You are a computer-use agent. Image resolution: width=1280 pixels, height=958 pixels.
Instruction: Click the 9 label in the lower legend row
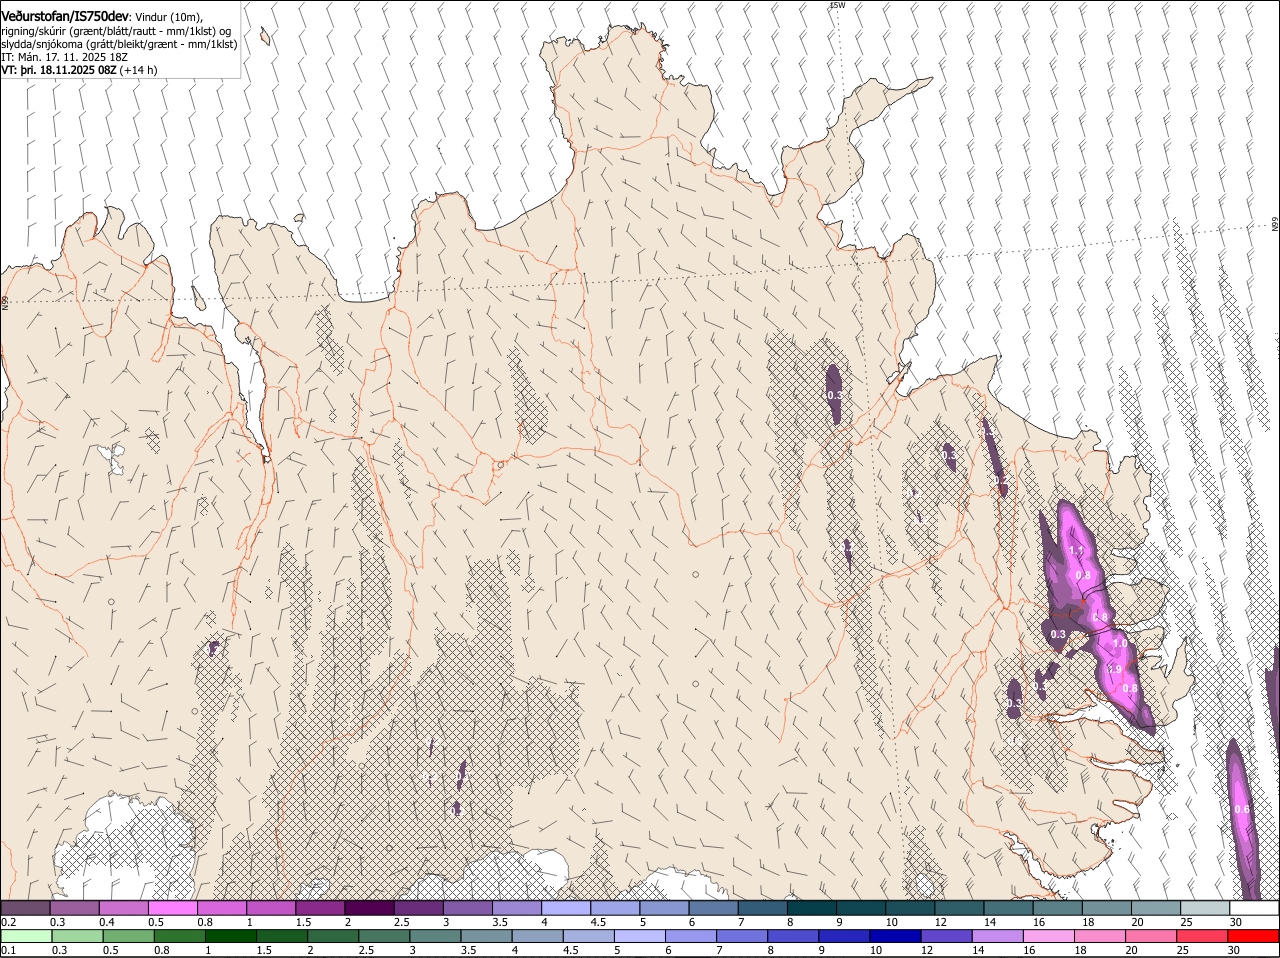823,951
